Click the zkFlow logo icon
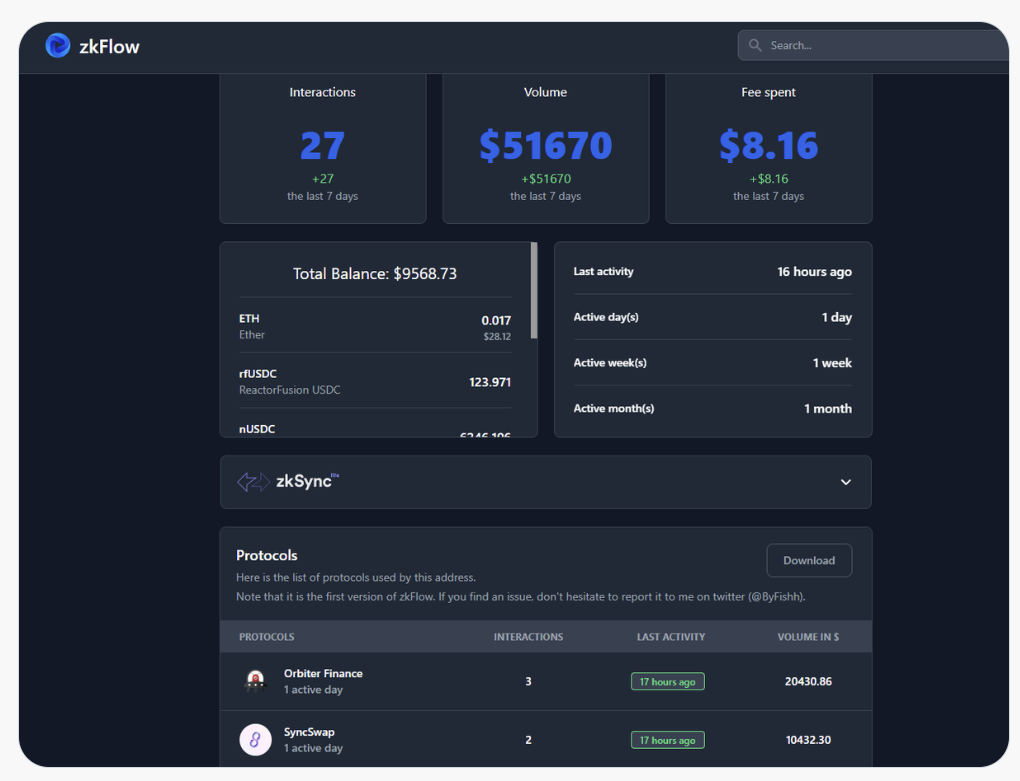 pyautogui.click(x=58, y=46)
